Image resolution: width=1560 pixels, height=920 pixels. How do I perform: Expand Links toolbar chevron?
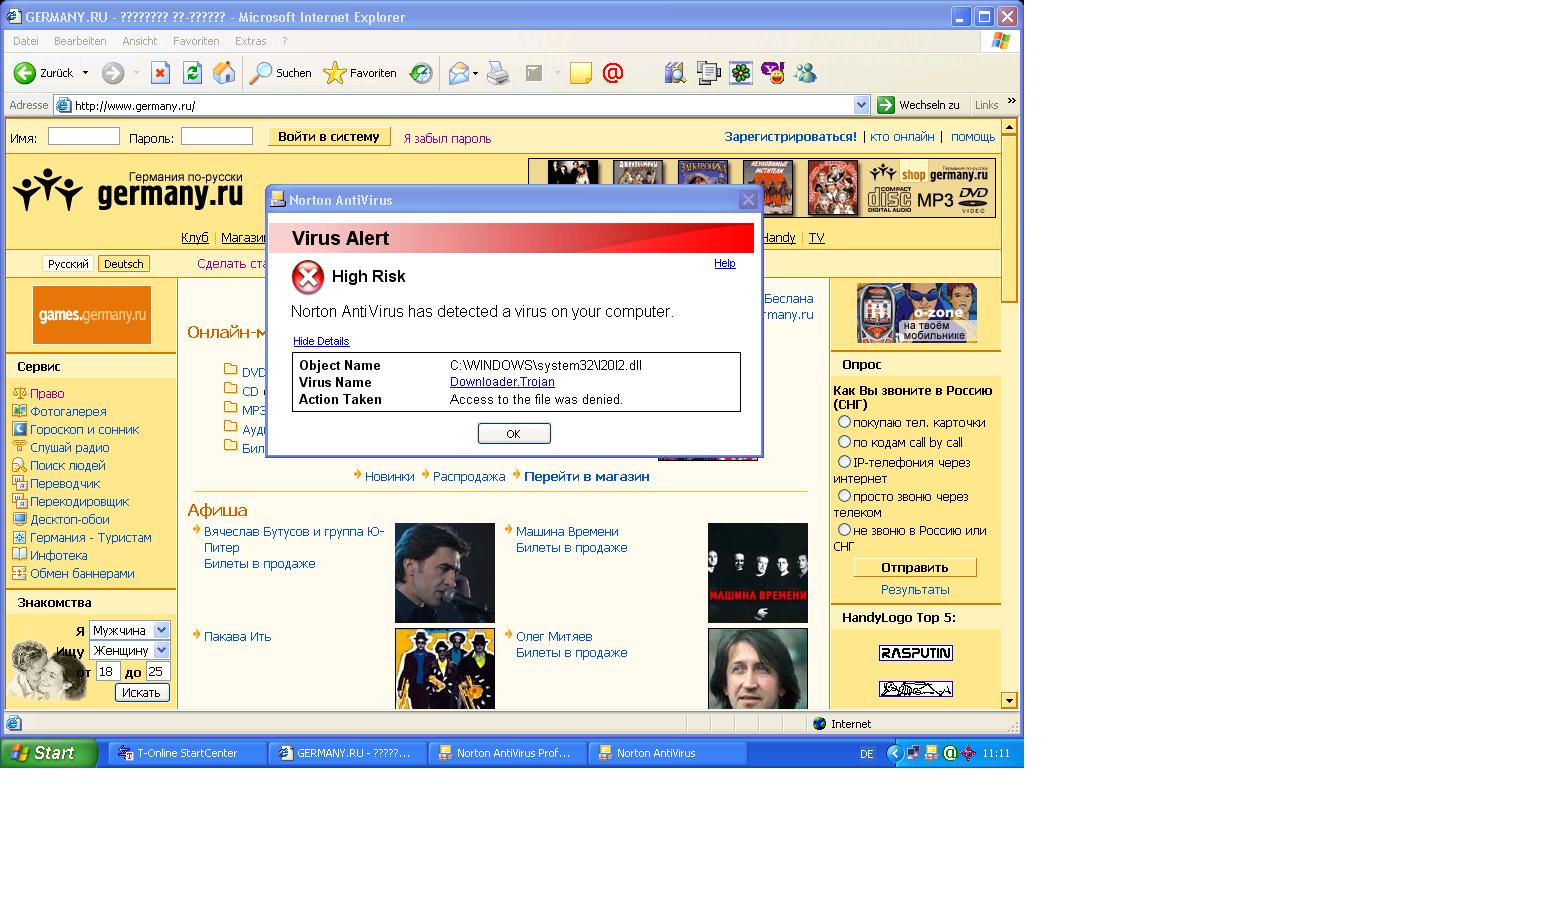click(1011, 101)
